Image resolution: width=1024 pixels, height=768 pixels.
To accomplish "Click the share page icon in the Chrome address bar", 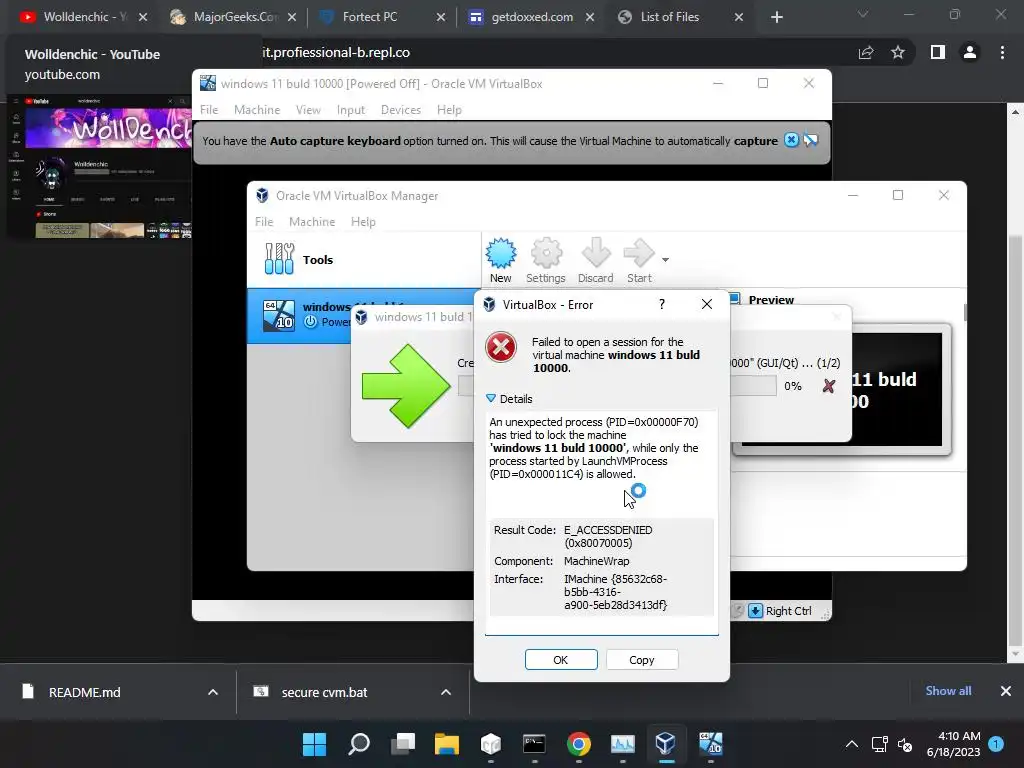I will pyautogui.click(x=866, y=52).
